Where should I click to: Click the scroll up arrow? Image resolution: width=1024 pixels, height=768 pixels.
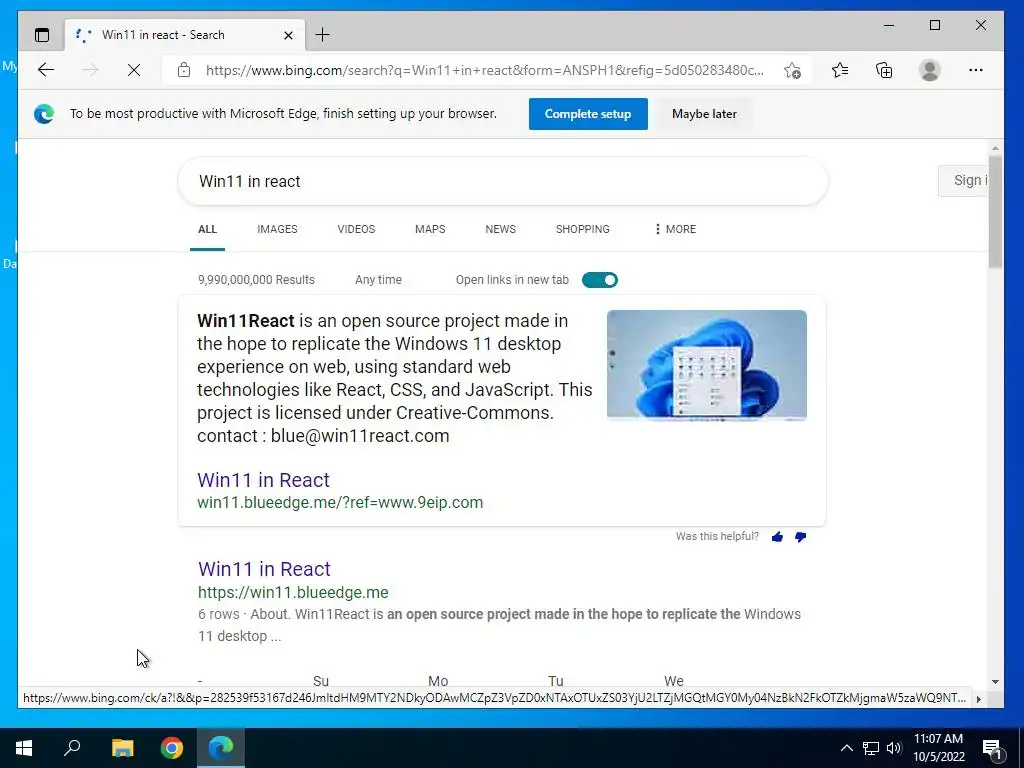pos(995,148)
